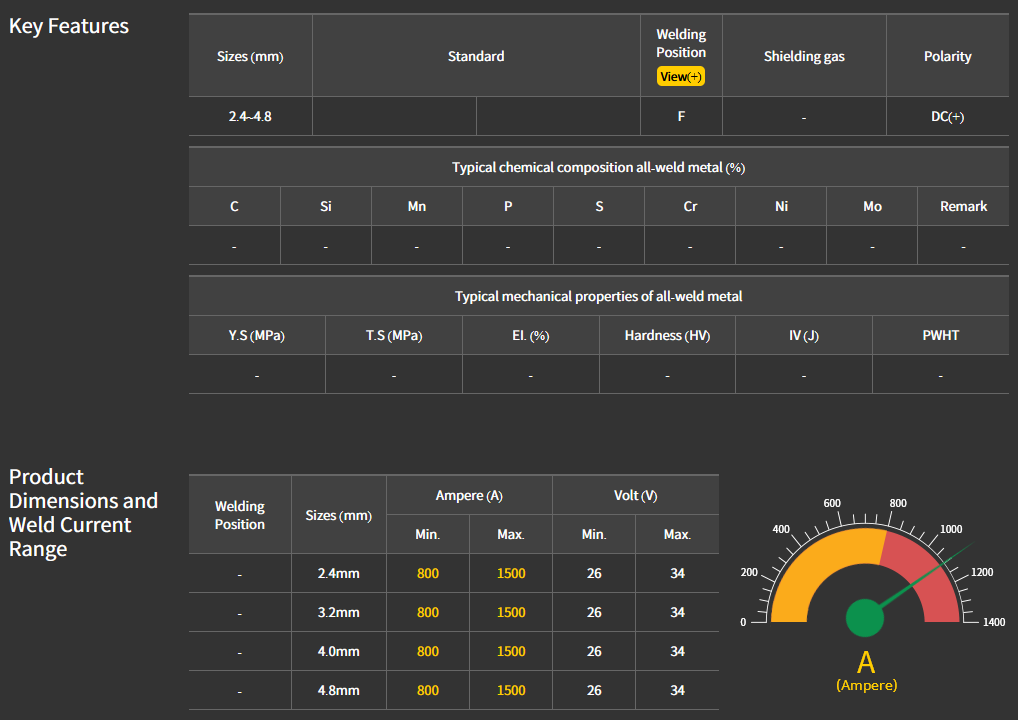Viewport: 1018px width, 720px height.
Task: Click the Ampere (A) table header
Action: tap(469, 496)
